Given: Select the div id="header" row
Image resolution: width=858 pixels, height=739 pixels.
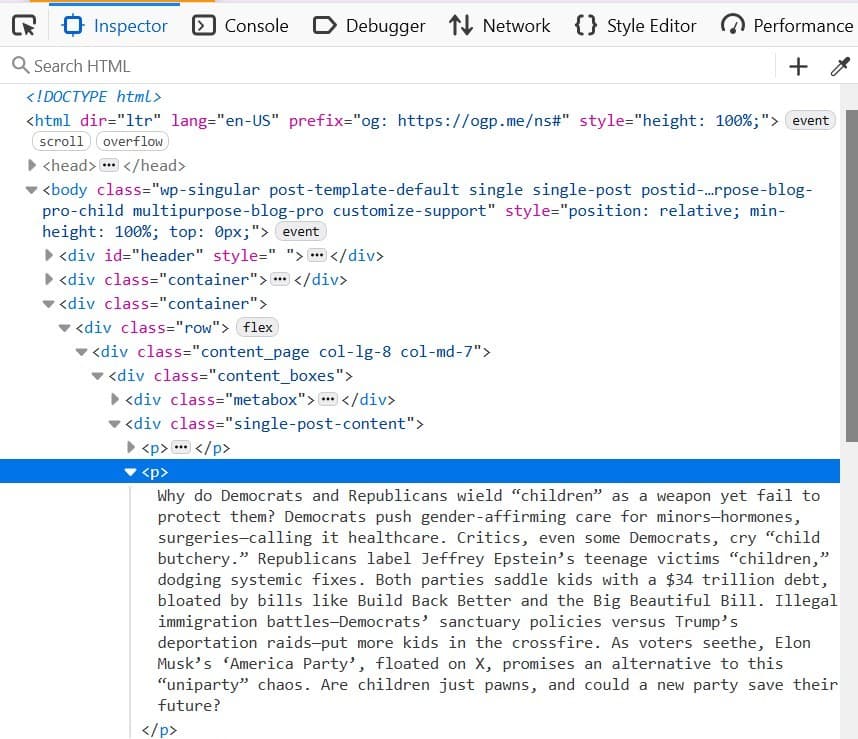Looking at the screenshot, I should click(221, 255).
